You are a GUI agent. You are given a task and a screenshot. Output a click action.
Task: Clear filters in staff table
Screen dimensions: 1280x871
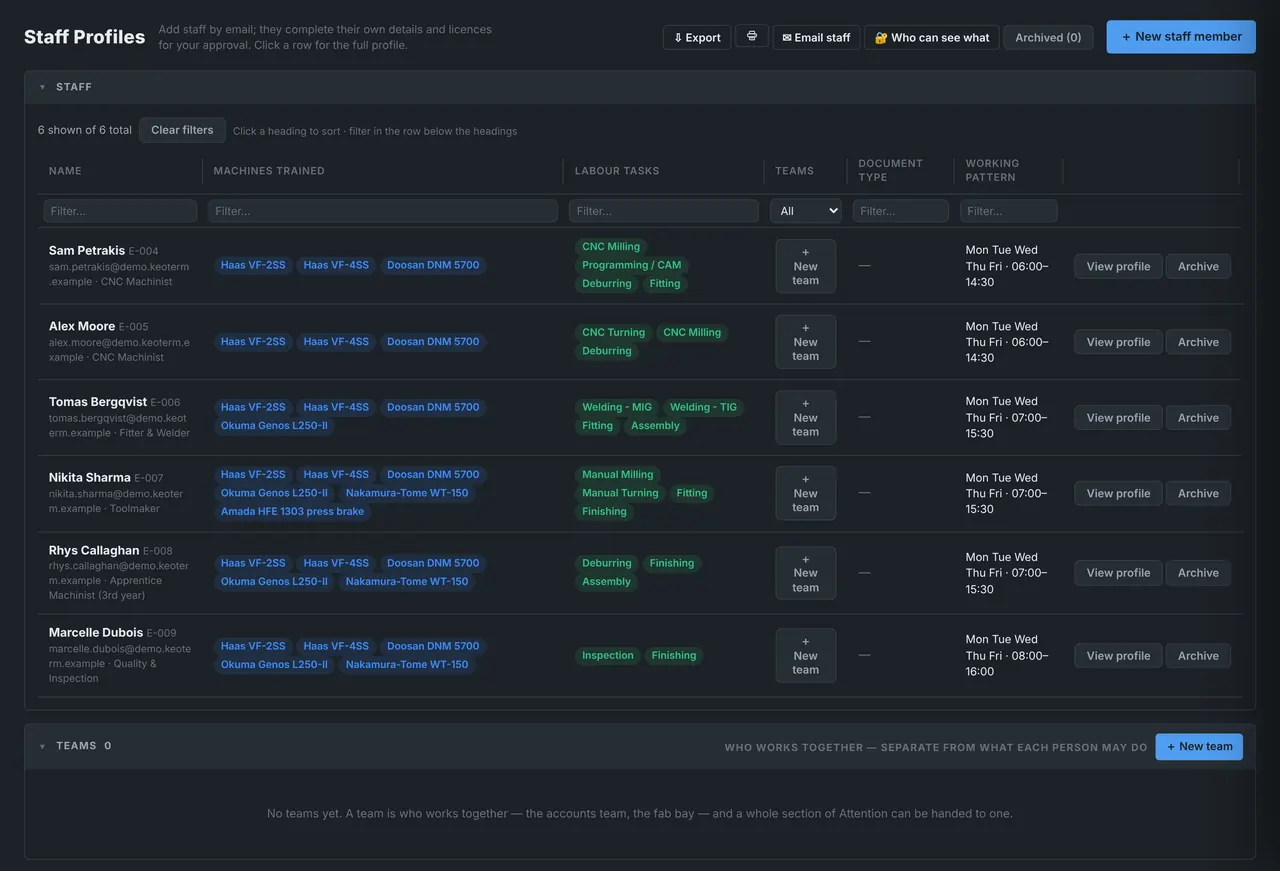(x=182, y=130)
